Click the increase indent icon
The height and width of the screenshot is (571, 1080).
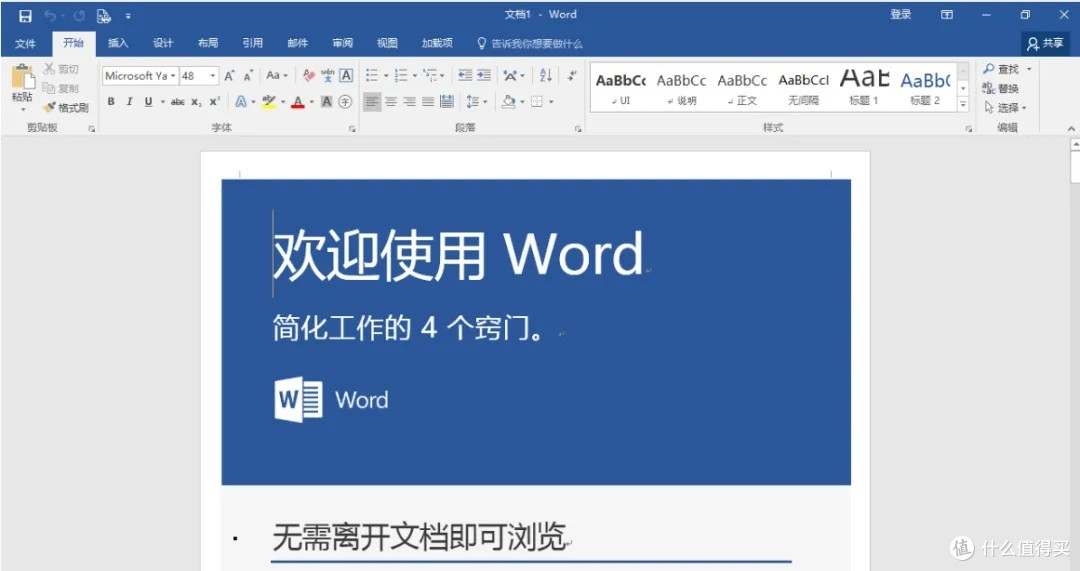pos(484,75)
